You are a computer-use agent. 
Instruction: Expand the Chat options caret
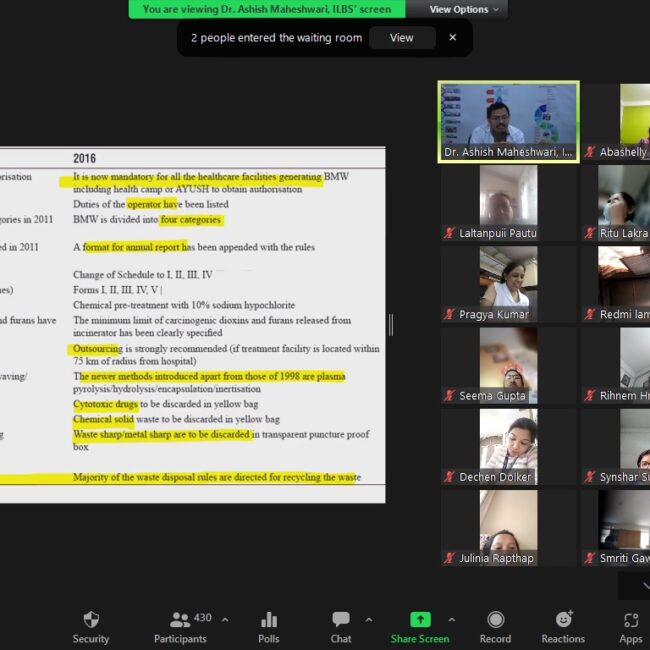pos(369,619)
